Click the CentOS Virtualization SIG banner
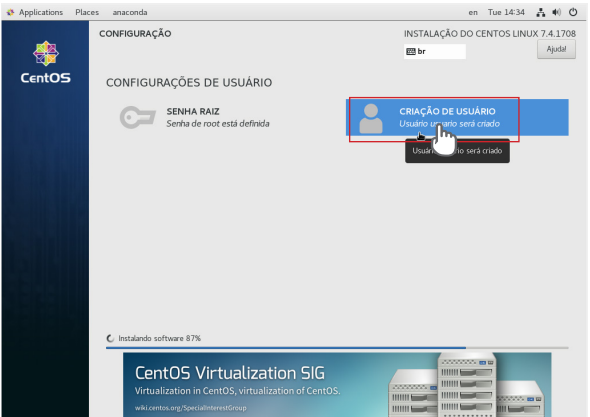The width and height of the screenshot is (590, 417). (337, 385)
